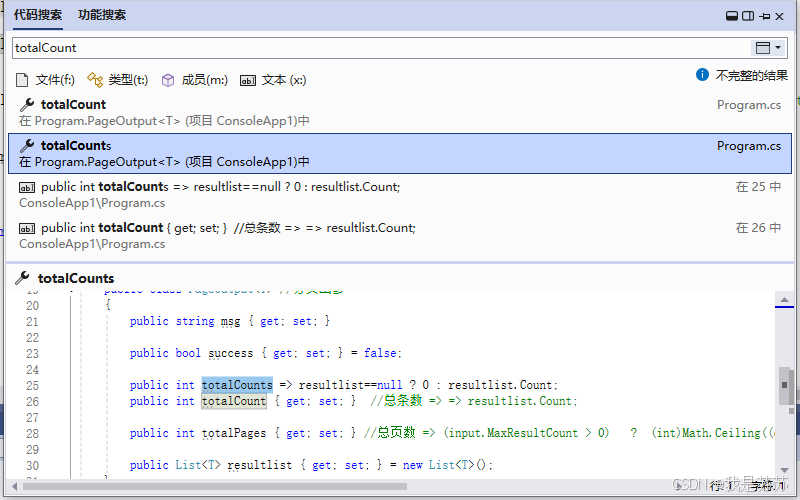Click vertical scrollbar thumb in preview

[x=784, y=385]
